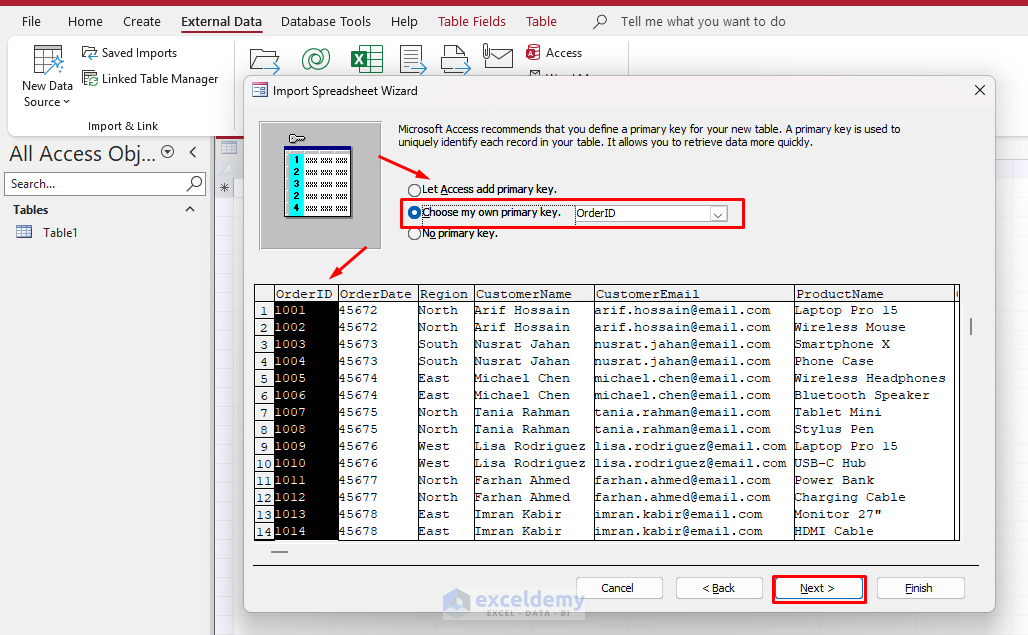The image size is (1028, 635).
Task: Click the Saved Exports folder icon
Action: [x=265, y=60]
